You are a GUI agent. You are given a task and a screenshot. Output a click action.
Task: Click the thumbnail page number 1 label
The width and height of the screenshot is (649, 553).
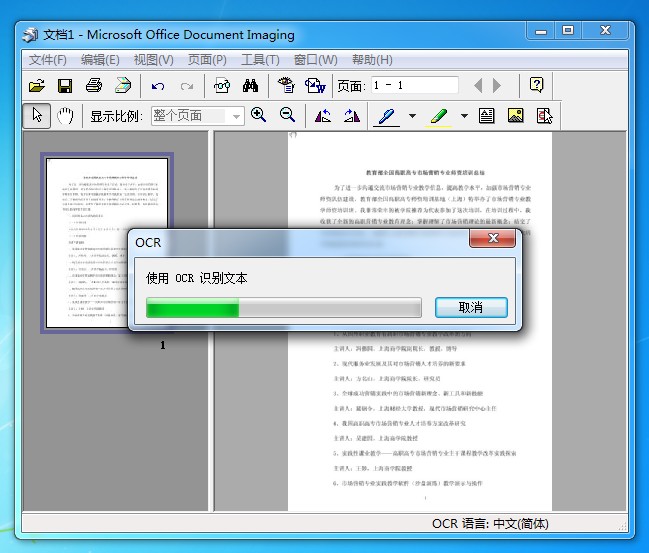click(163, 345)
